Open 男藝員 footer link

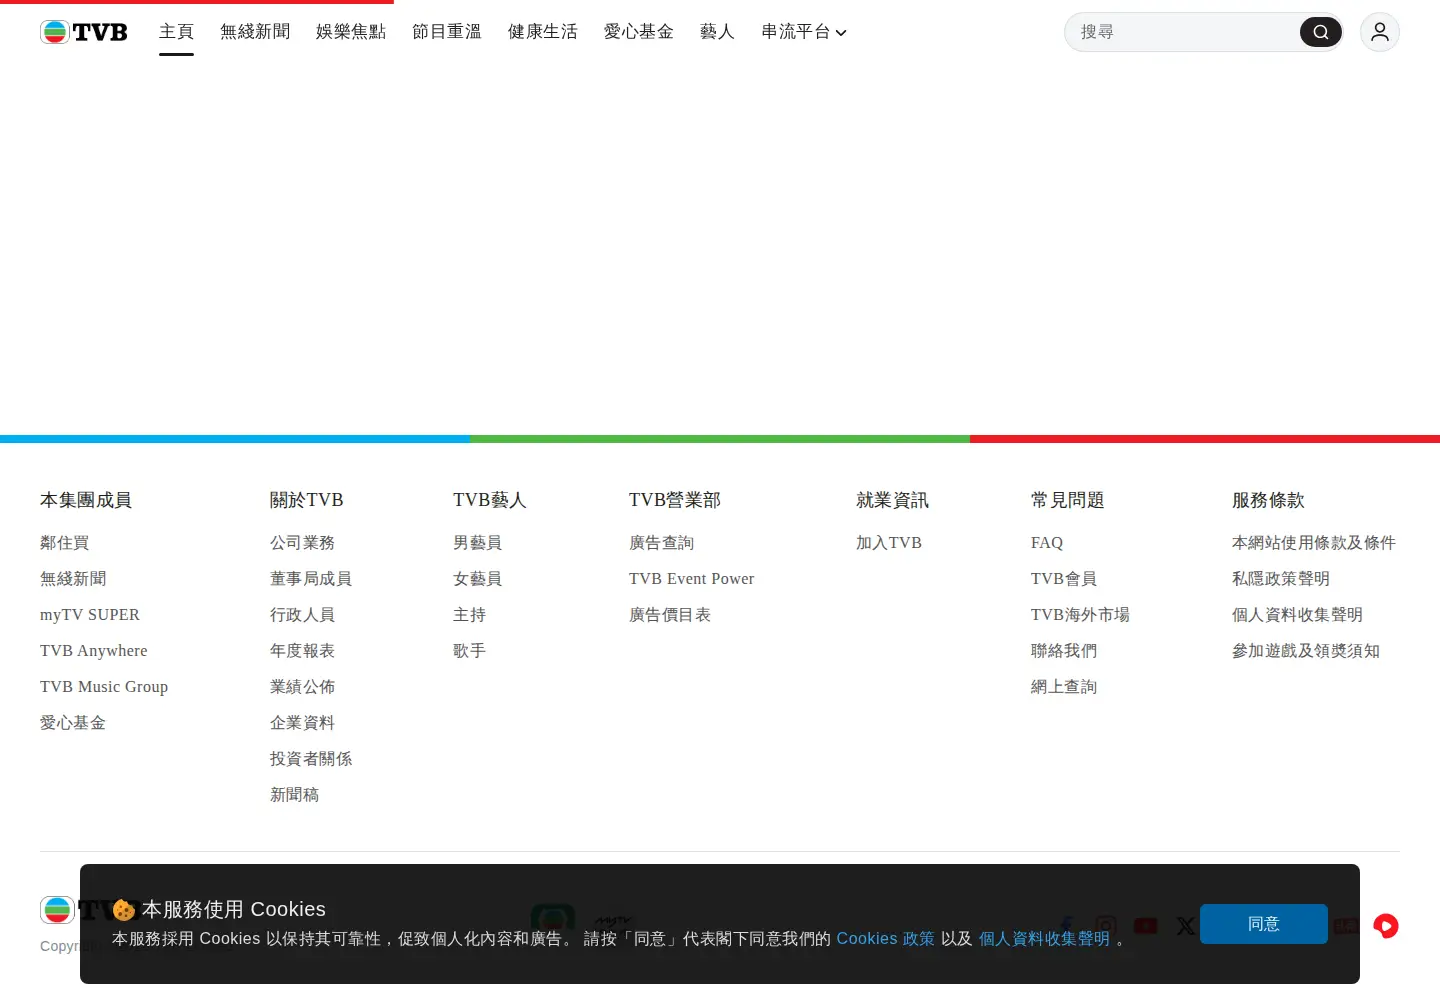pos(477,543)
